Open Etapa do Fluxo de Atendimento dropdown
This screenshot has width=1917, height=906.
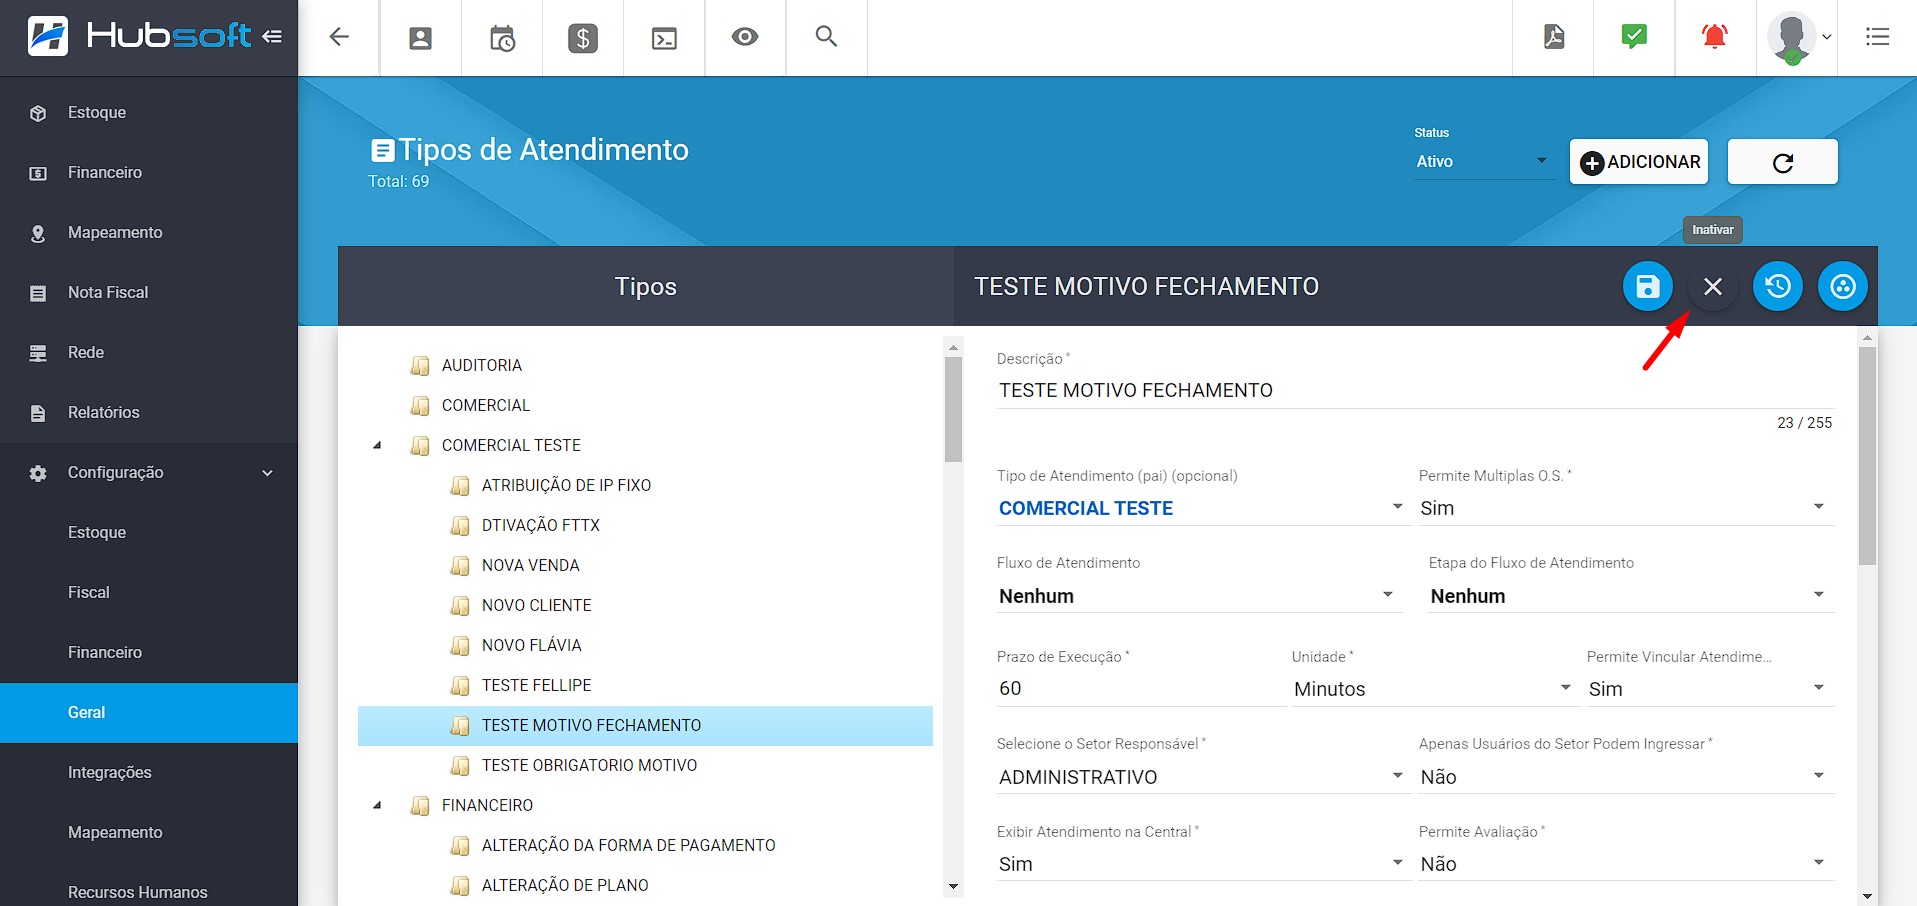(1631, 596)
